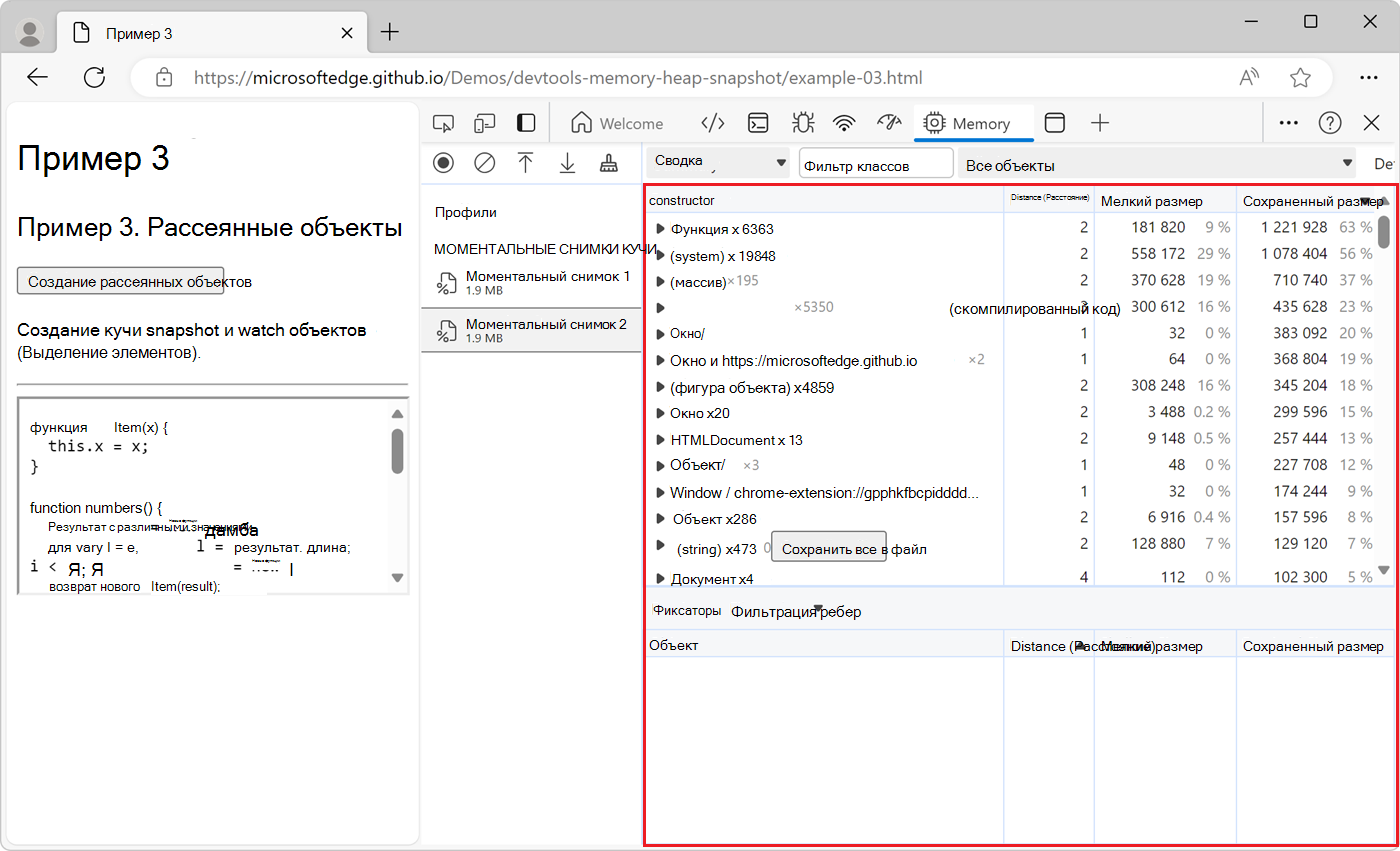The image size is (1400, 851).
Task: Open the Console tool icon
Action: tap(760, 123)
